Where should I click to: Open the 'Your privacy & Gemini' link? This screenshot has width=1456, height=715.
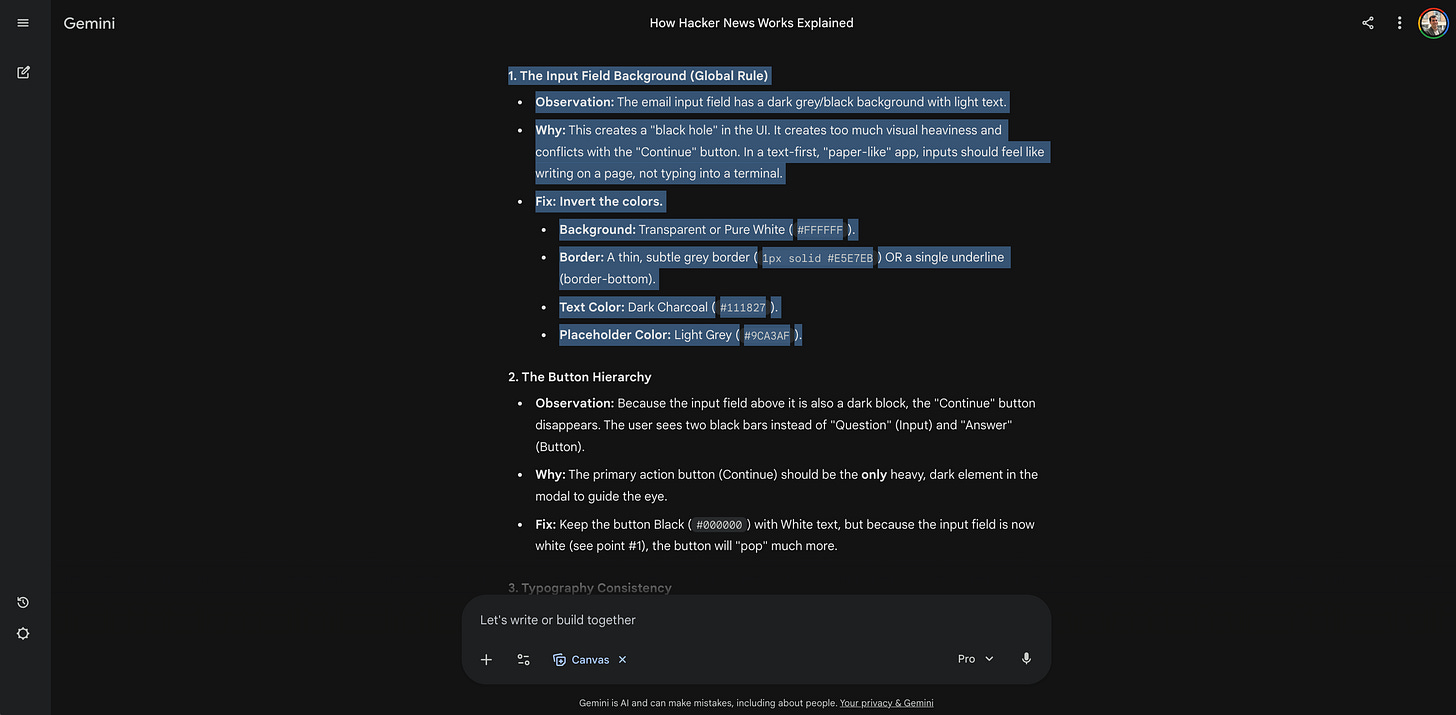pos(886,702)
